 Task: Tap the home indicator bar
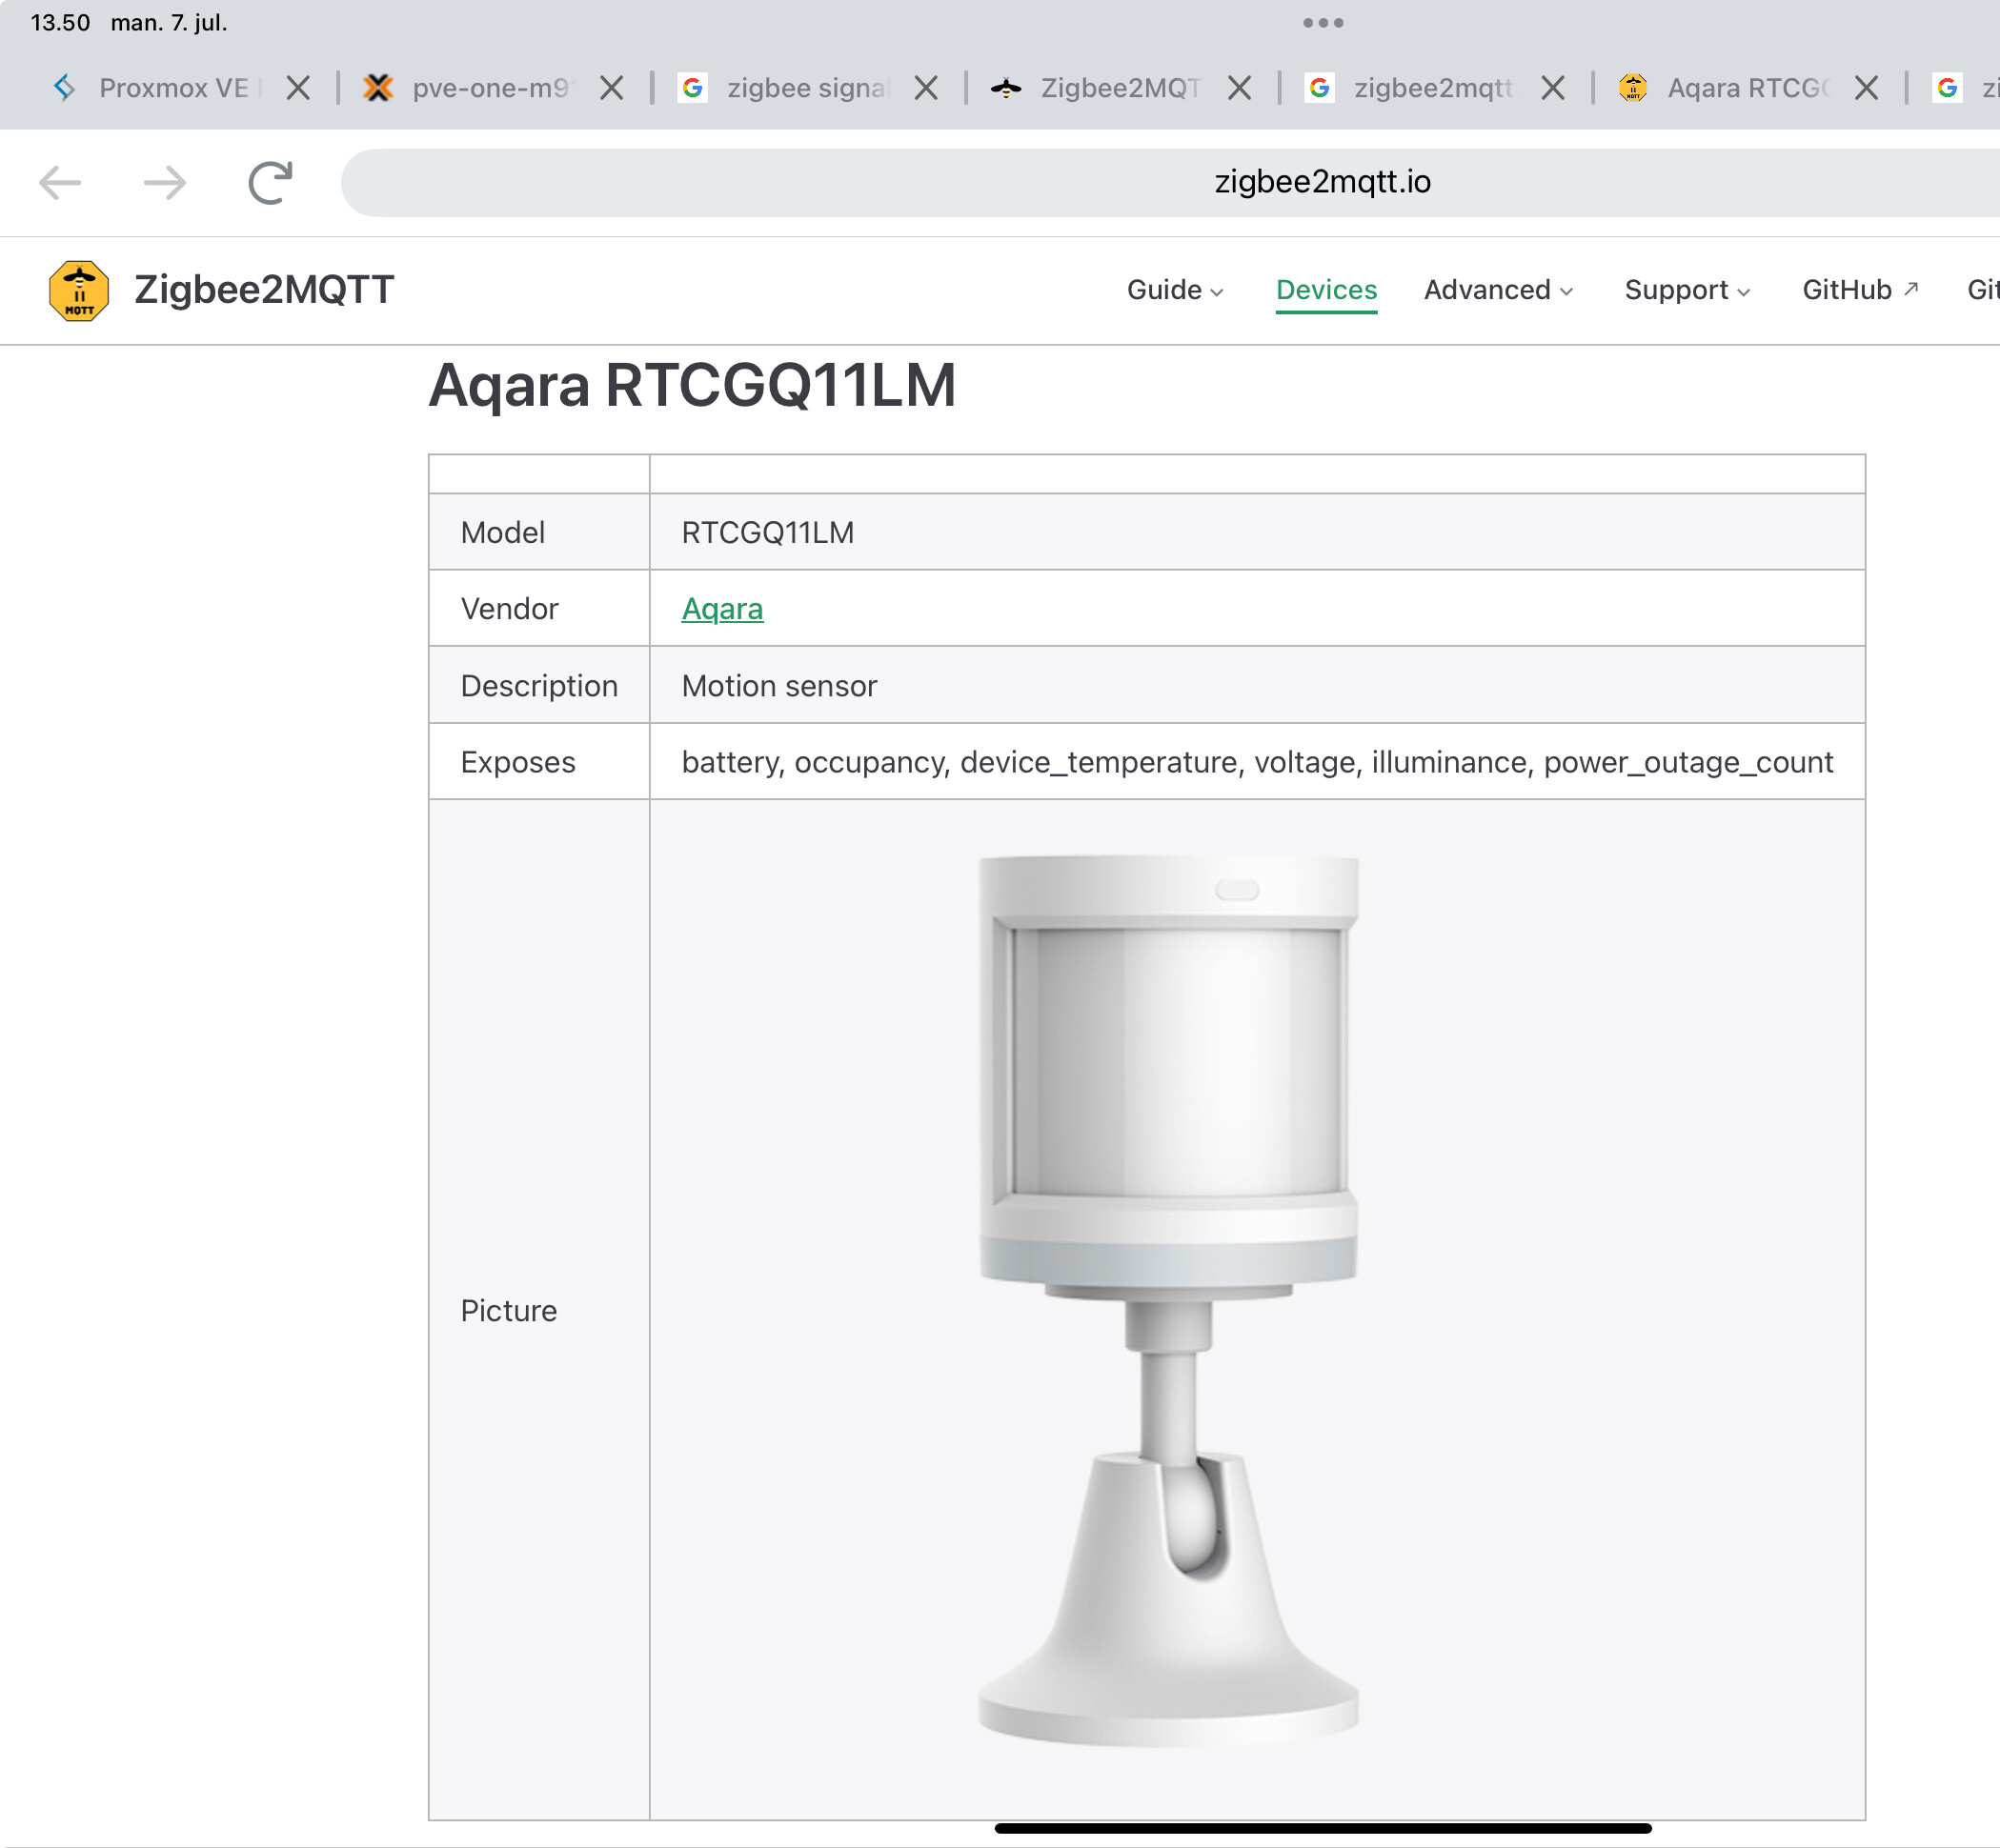1323,1828
